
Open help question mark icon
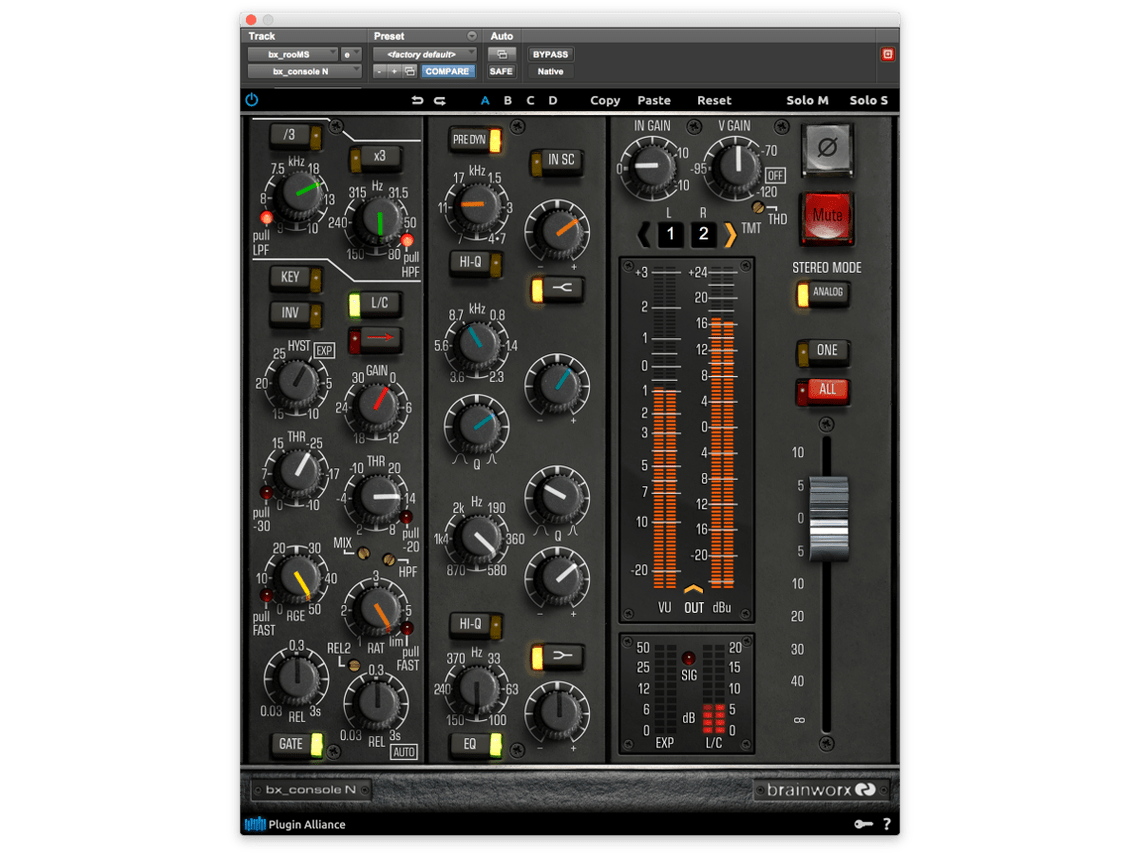[886, 824]
